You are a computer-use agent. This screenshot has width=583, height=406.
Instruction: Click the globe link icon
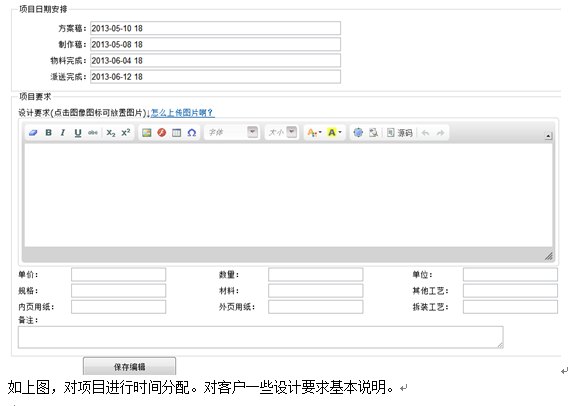[358, 132]
